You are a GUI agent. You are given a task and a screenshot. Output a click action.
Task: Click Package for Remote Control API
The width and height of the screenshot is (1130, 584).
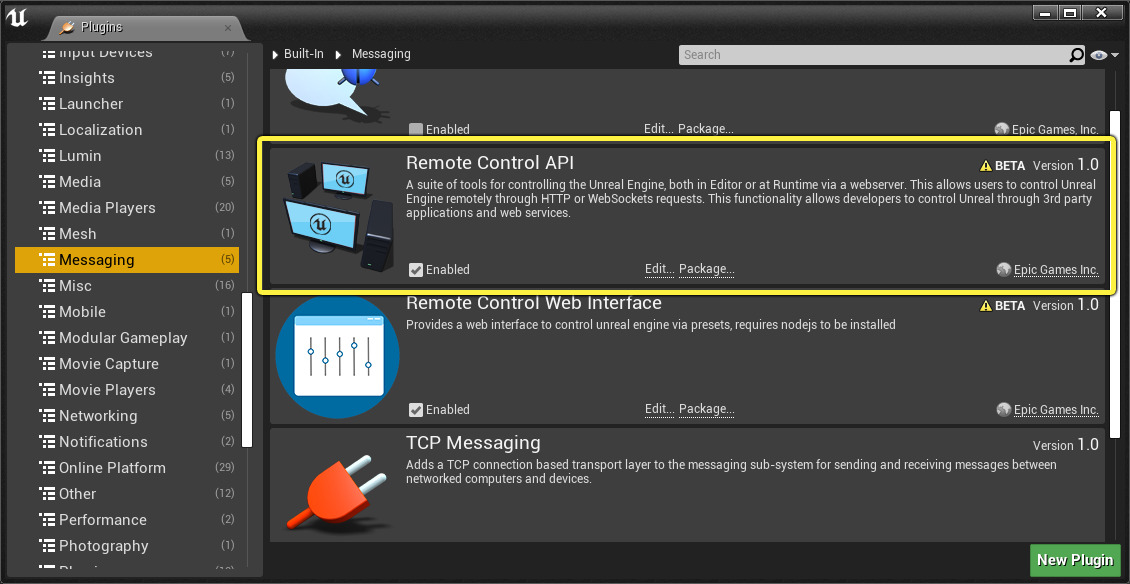(x=706, y=269)
